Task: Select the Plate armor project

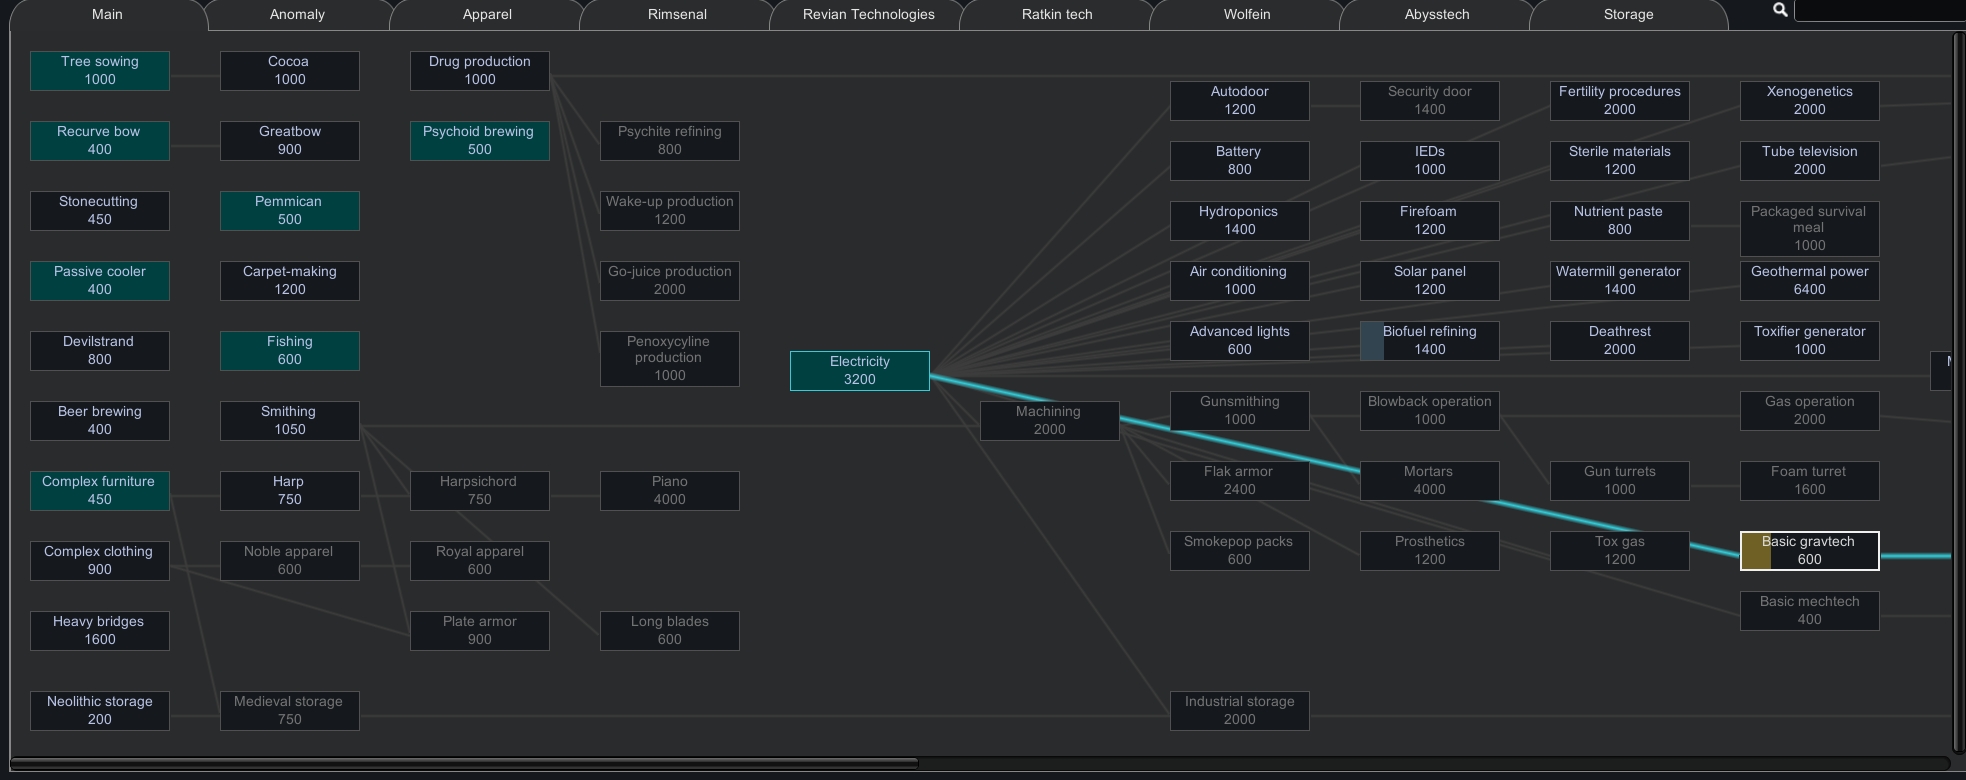Action: [480, 631]
